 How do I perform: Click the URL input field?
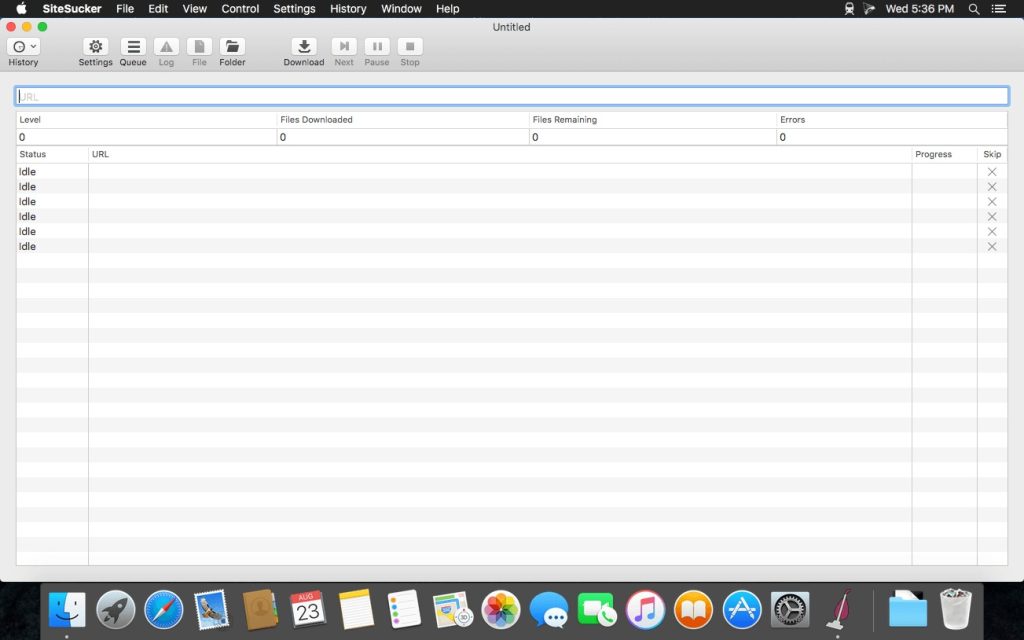511,97
